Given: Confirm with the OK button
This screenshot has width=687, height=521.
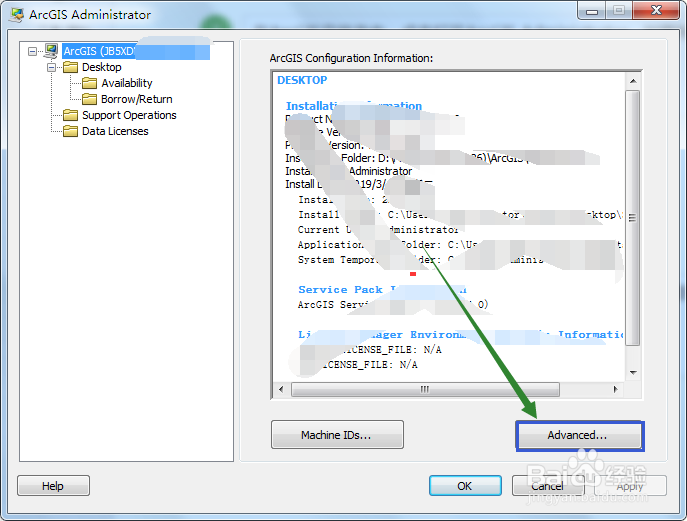Looking at the screenshot, I should coord(465,486).
